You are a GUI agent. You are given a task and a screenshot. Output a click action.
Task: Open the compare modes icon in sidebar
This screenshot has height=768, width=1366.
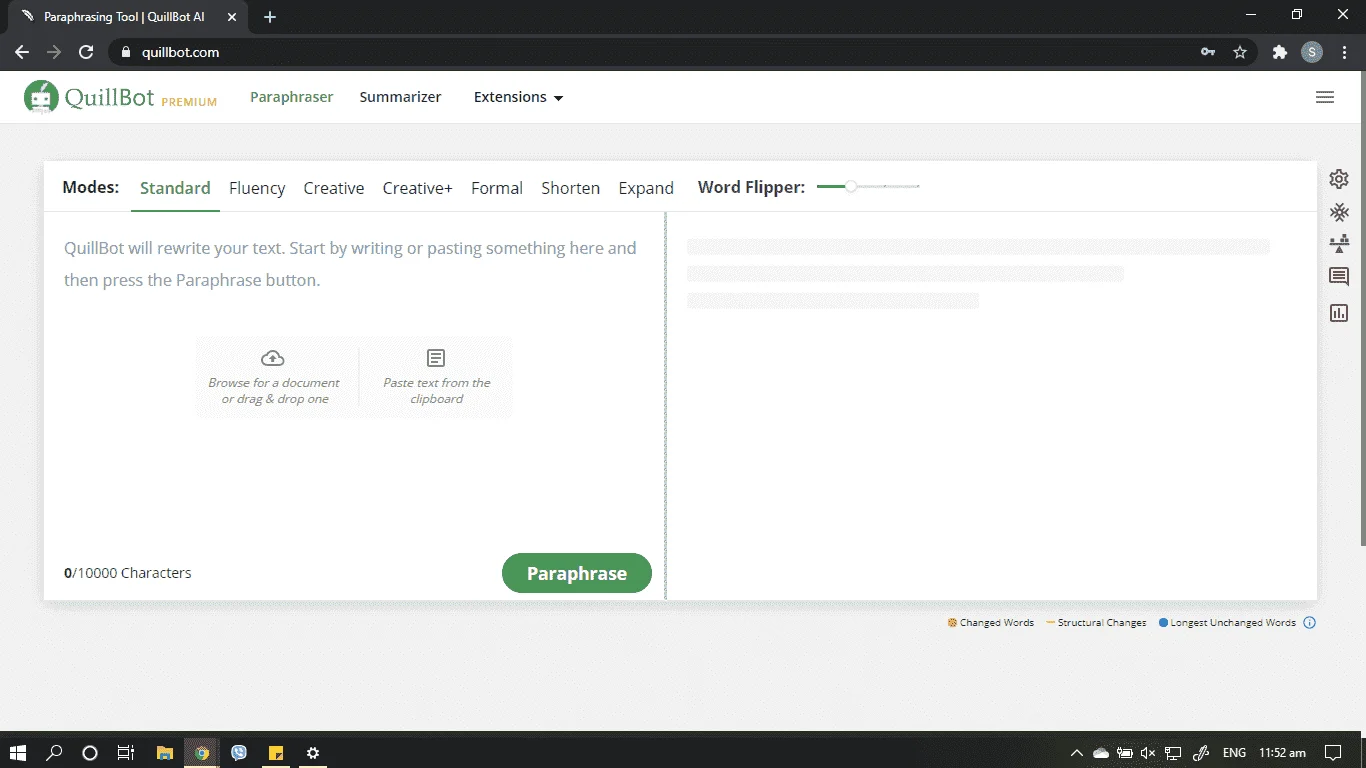tap(1339, 243)
